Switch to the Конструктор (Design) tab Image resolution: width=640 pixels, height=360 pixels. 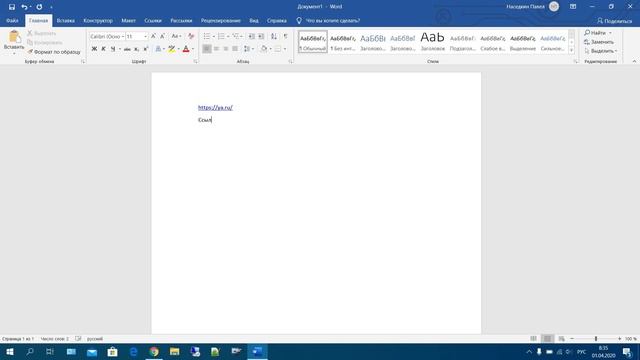tap(98, 20)
